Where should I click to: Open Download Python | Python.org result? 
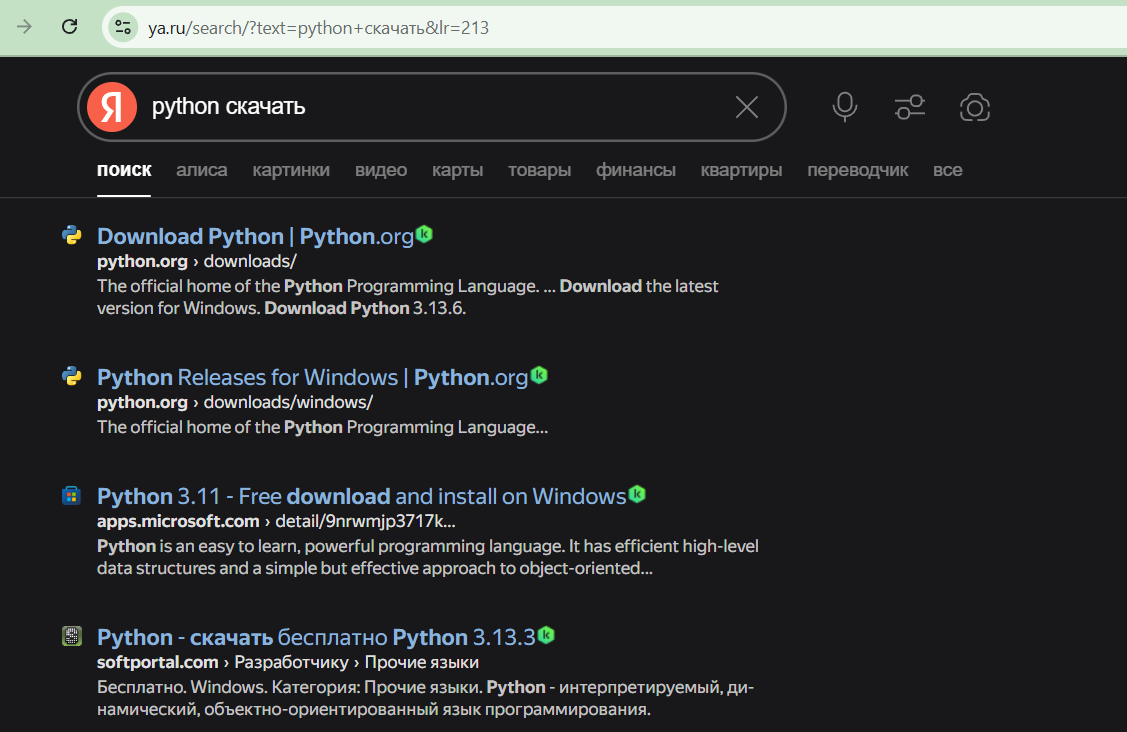[255, 237]
